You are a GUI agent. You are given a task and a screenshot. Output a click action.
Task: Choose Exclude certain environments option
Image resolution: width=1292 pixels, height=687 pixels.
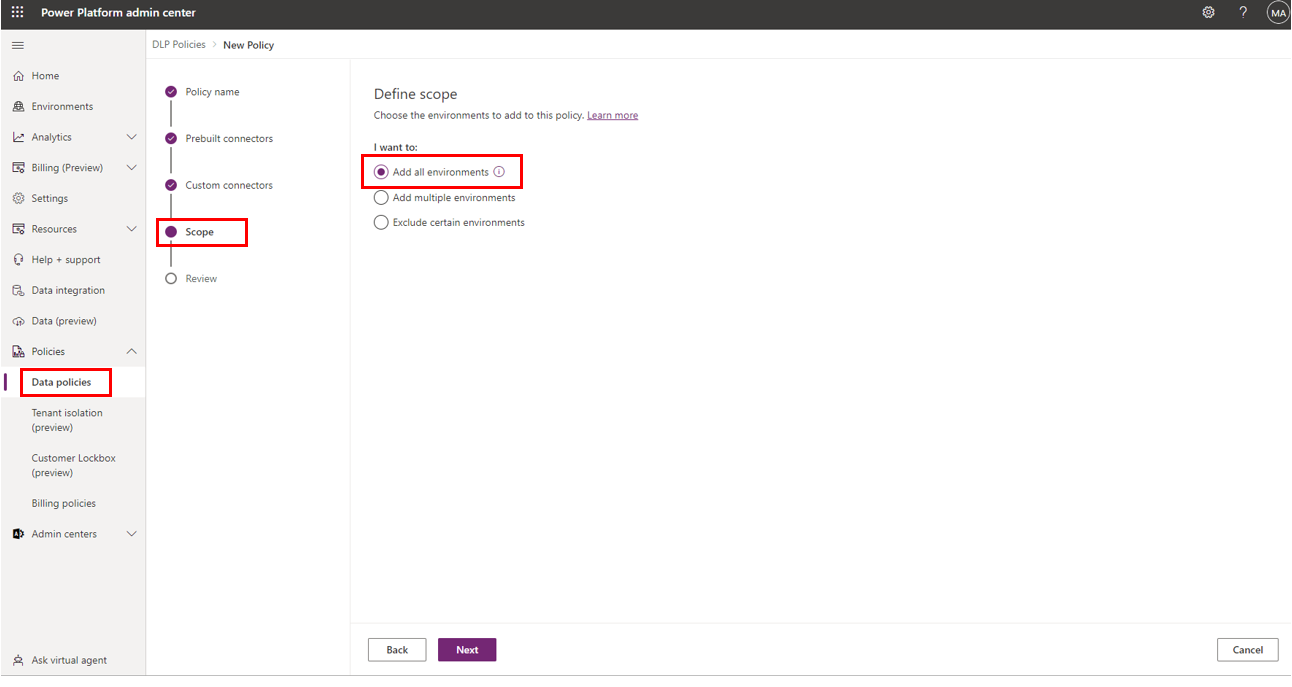point(449,223)
